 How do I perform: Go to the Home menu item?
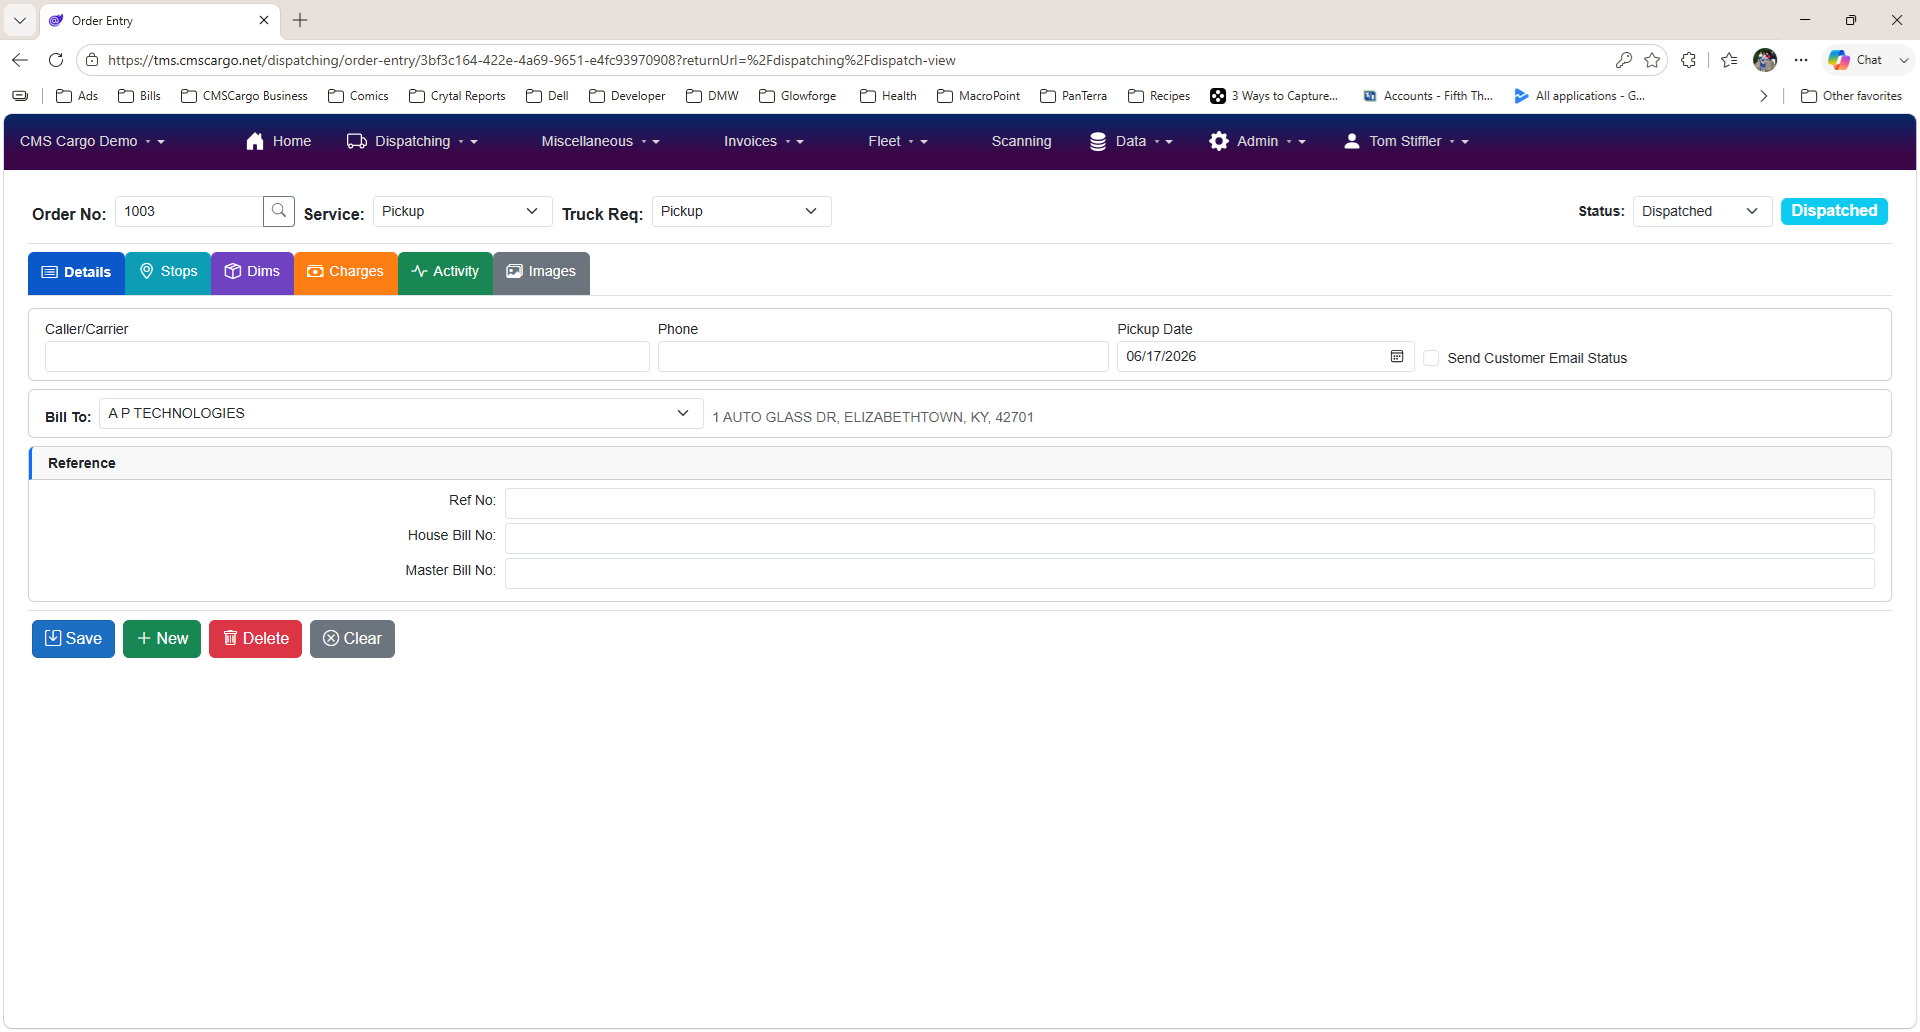278,141
